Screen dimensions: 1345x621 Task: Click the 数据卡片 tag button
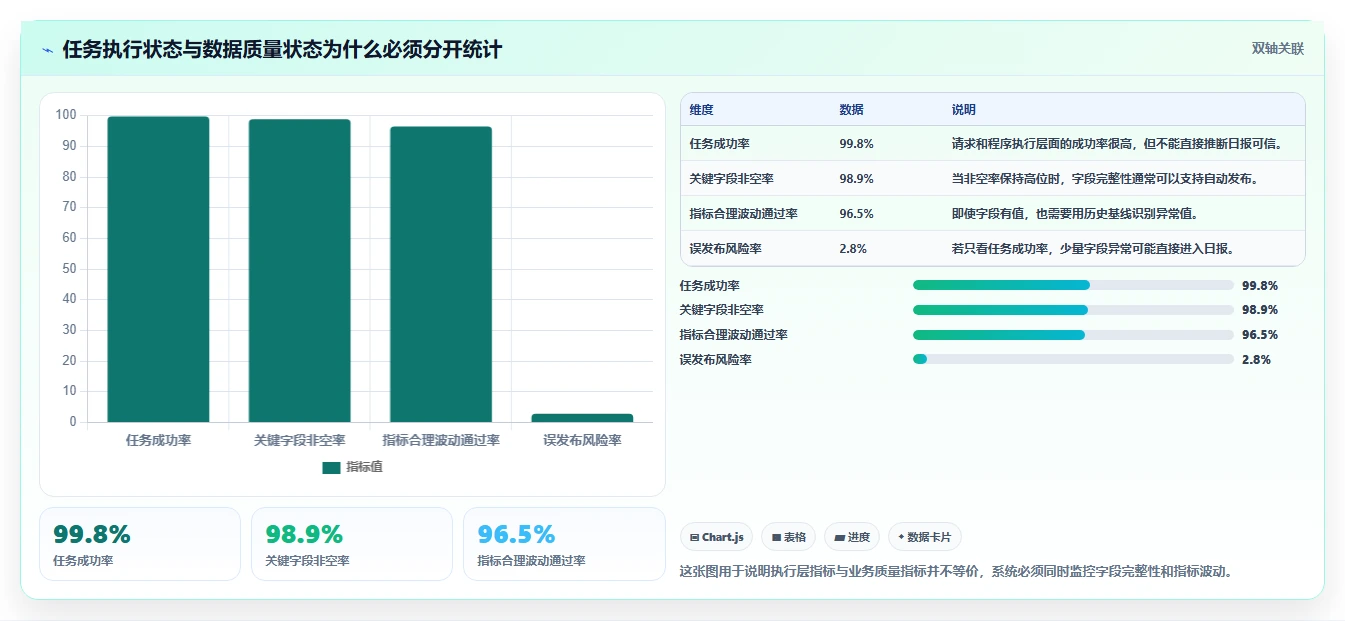925,537
